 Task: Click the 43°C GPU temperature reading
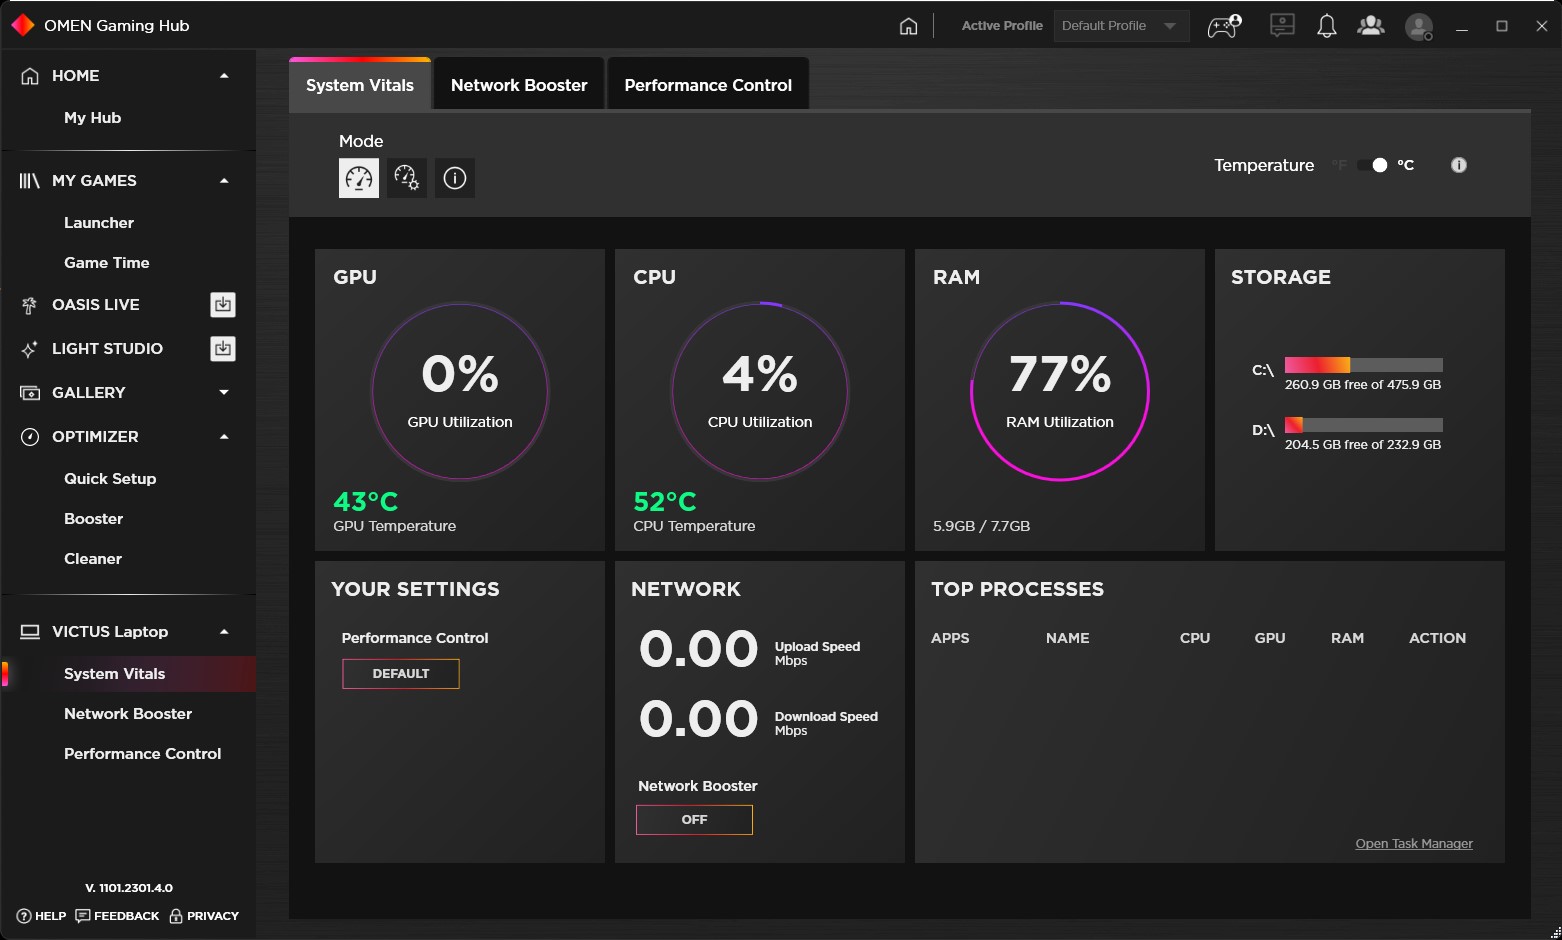click(x=366, y=501)
